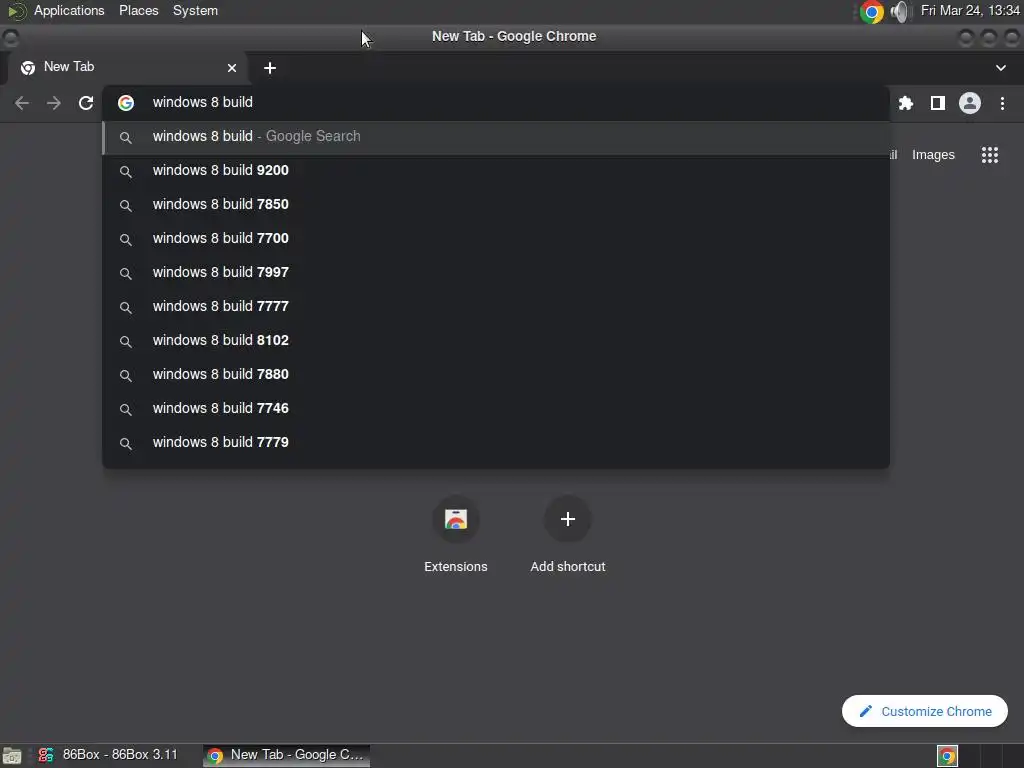Choose suggestion windows 8 build 8102
Image resolution: width=1024 pixels, height=768 pixels.
[496, 340]
